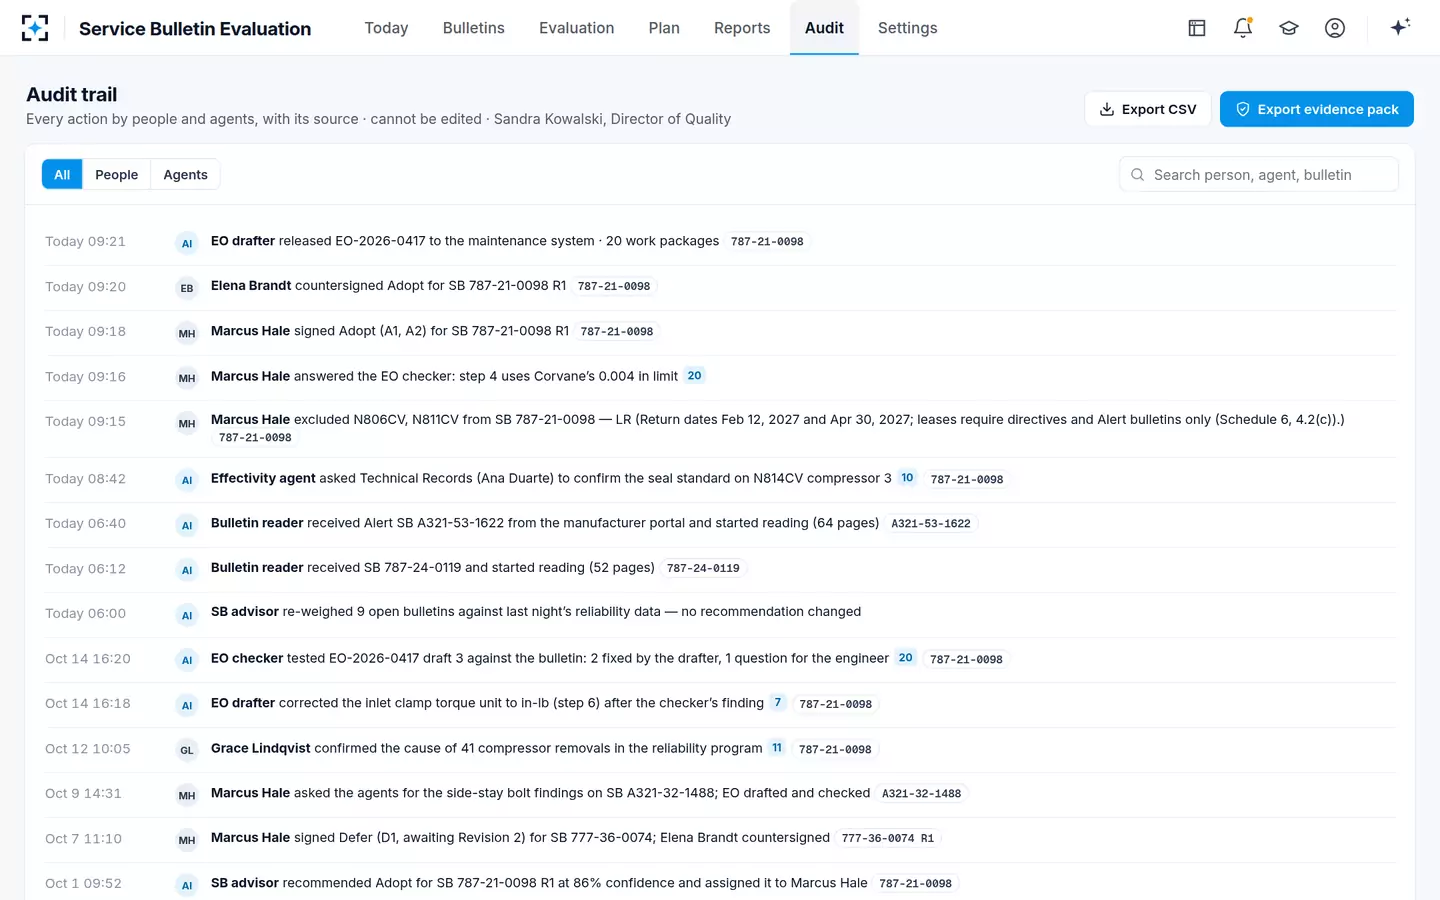Open the notifications bell
The image size is (1440, 900).
pos(1243,28)
